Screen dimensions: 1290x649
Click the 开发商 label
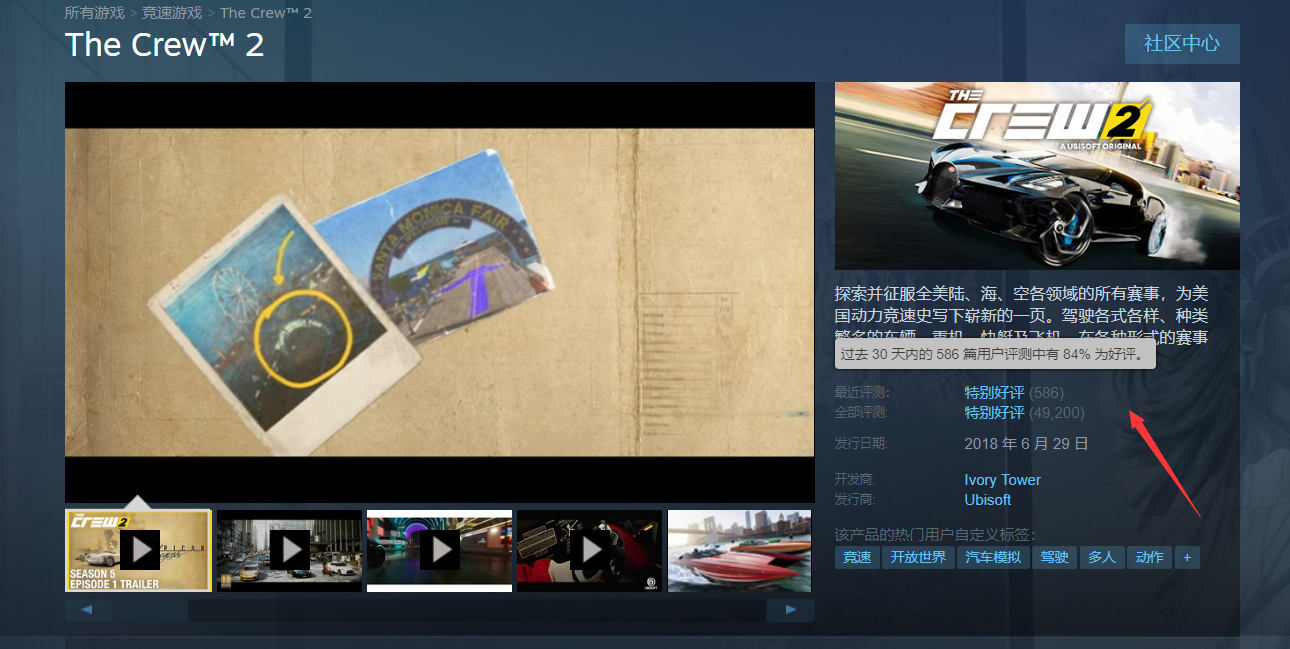click(854, 480)
